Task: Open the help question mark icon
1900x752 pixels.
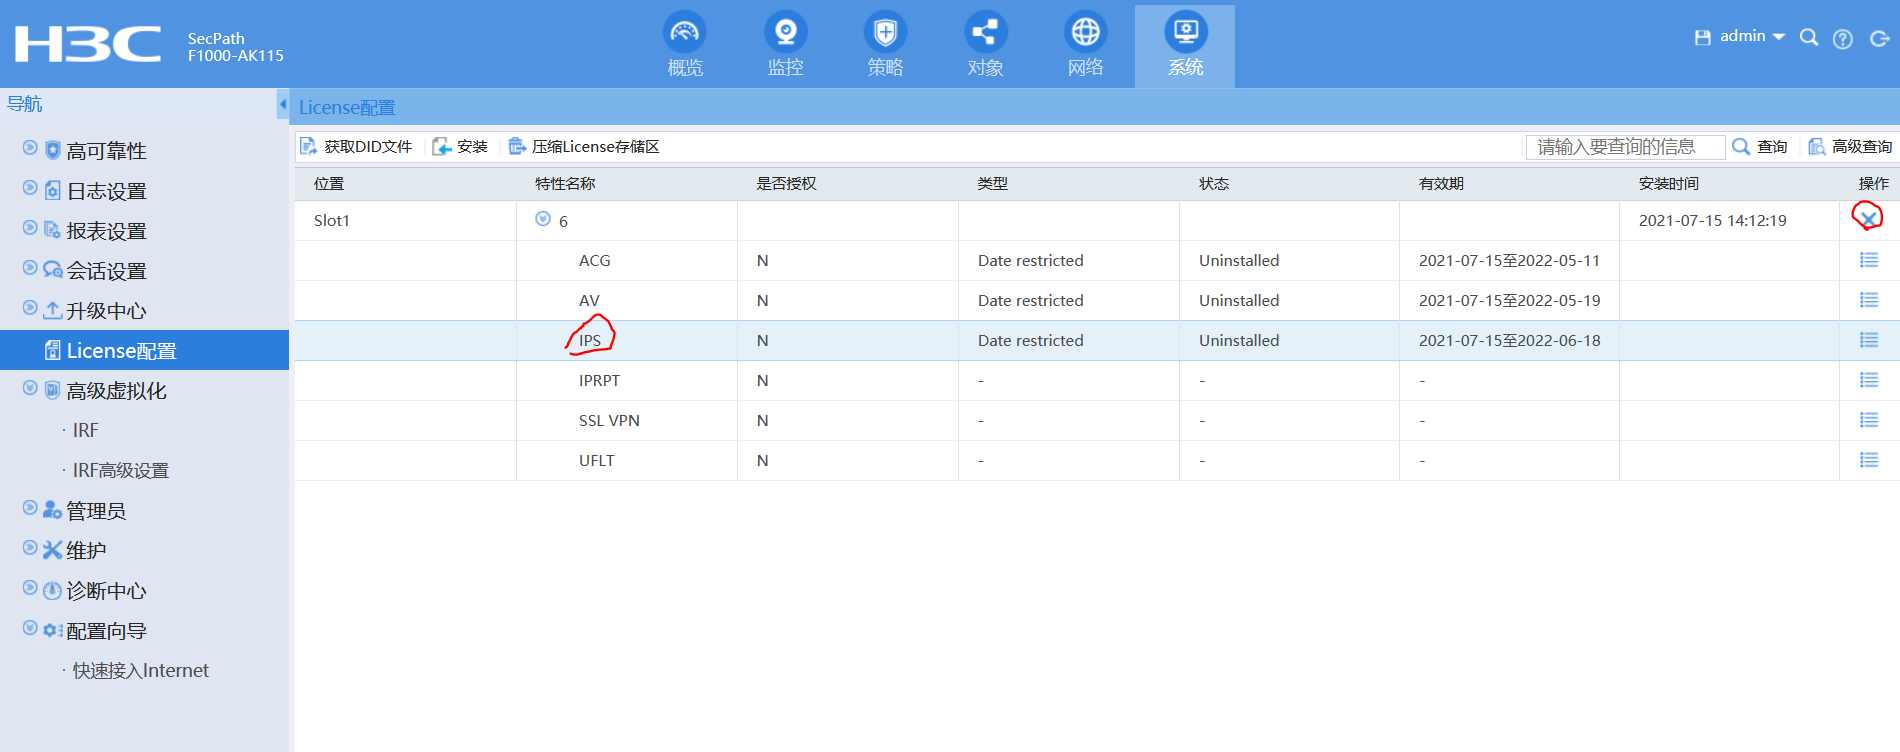Action: [x=1843, y=39]
